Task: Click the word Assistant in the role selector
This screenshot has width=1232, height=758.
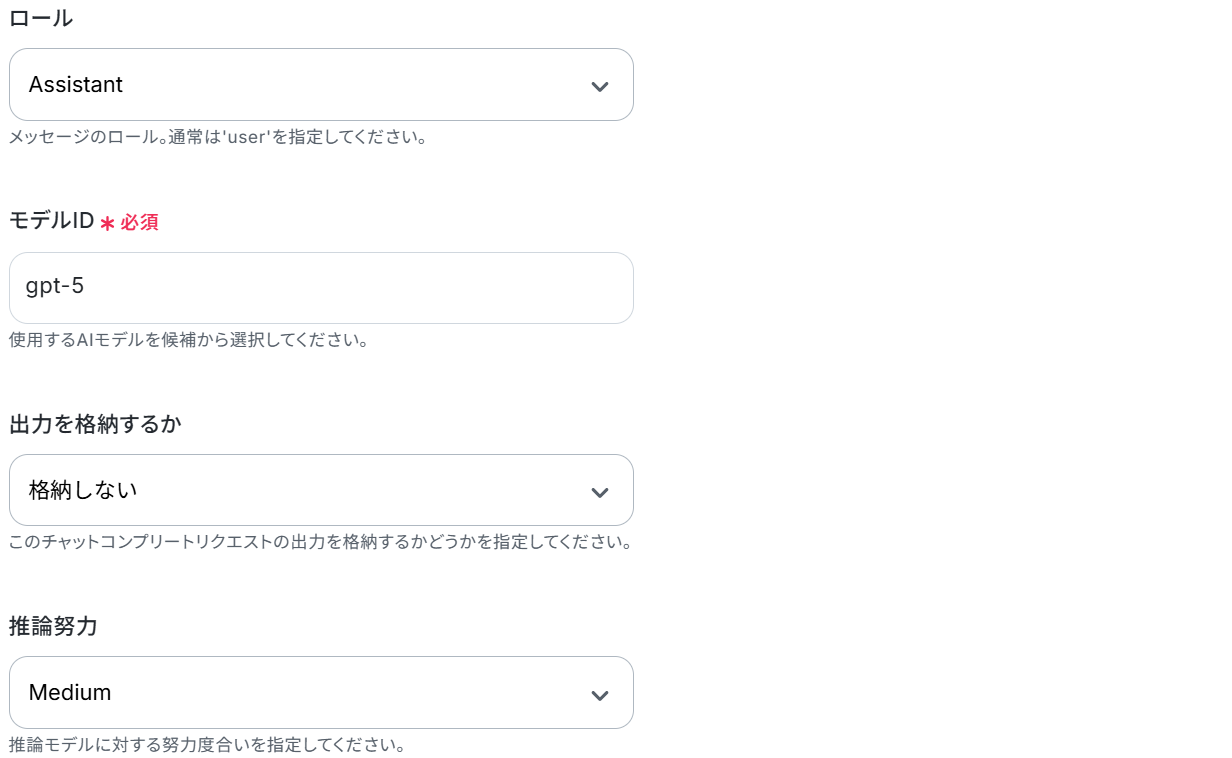Action: (x=76, y=85)
